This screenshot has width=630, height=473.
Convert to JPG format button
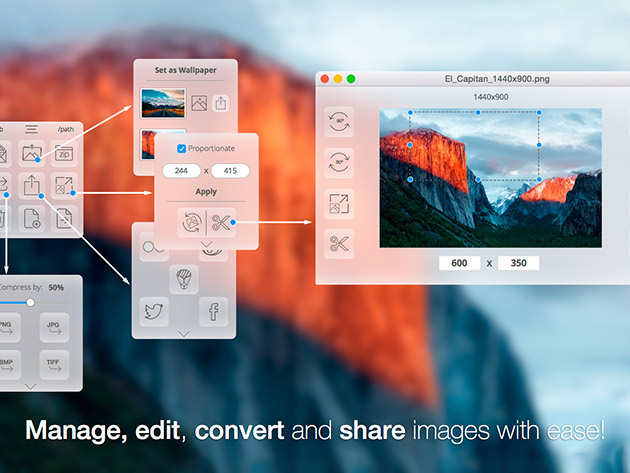coord(54,328)
